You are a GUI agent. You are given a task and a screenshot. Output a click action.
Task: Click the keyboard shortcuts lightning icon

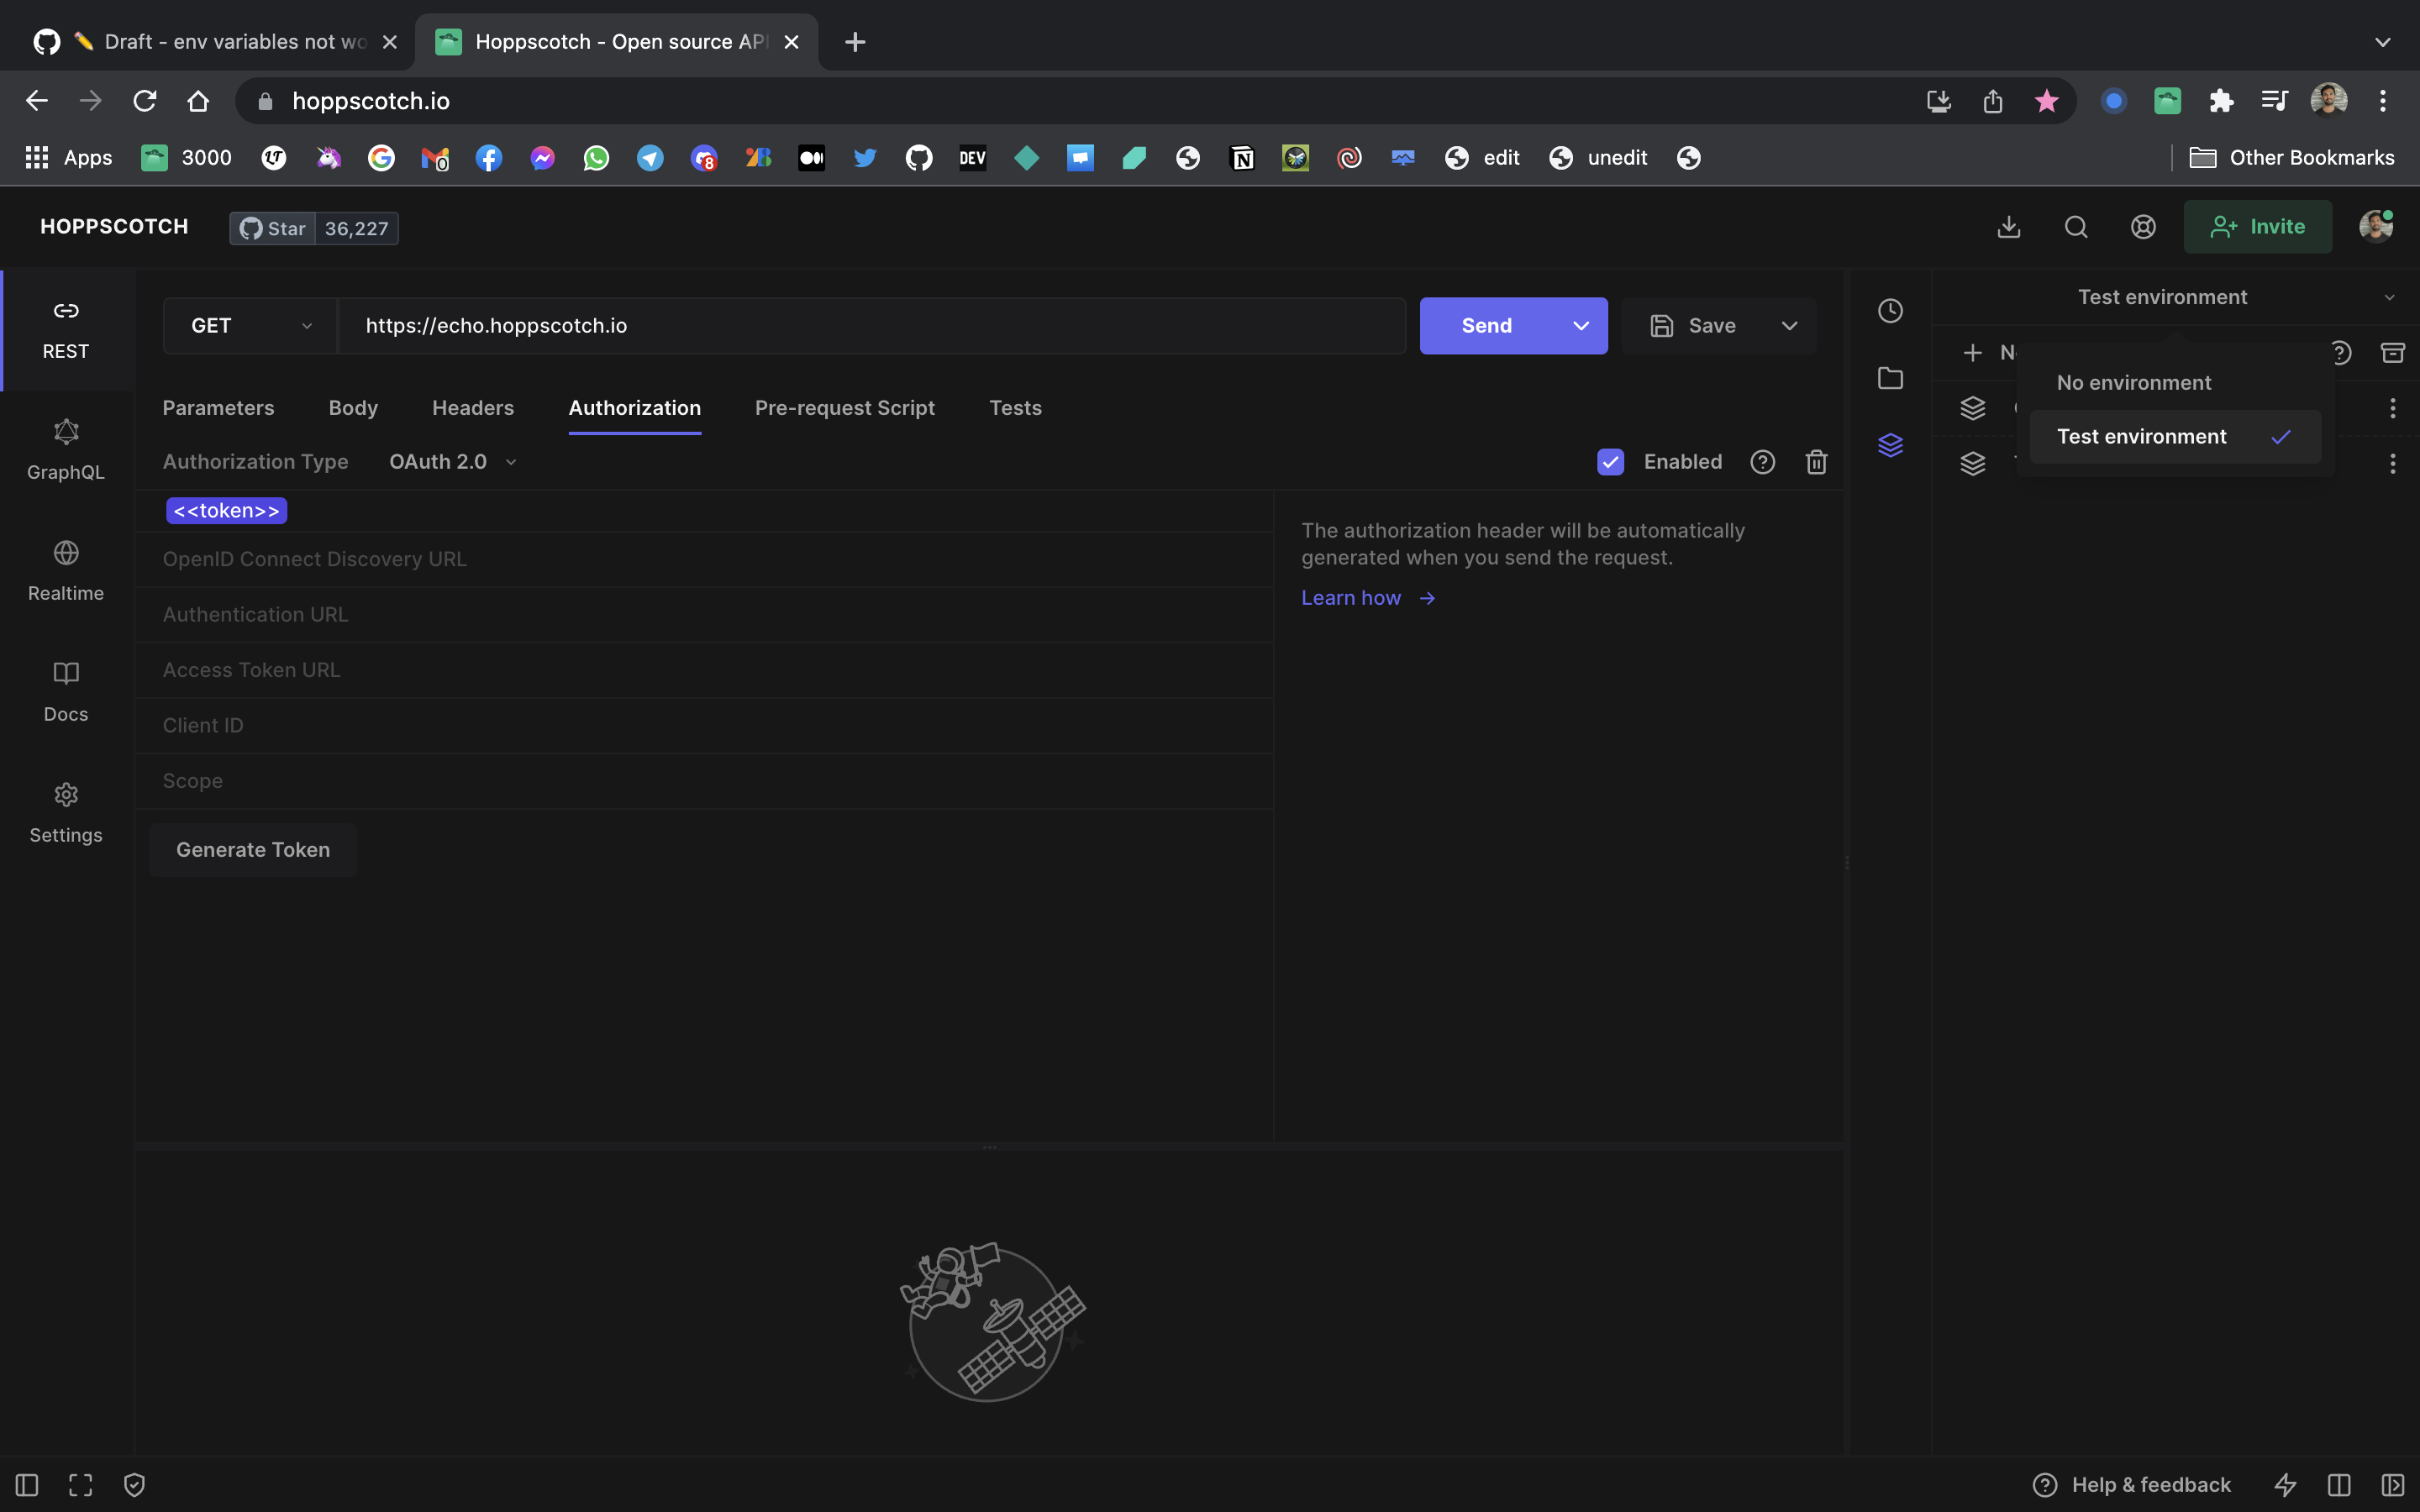click(x=2285, y=1485)
